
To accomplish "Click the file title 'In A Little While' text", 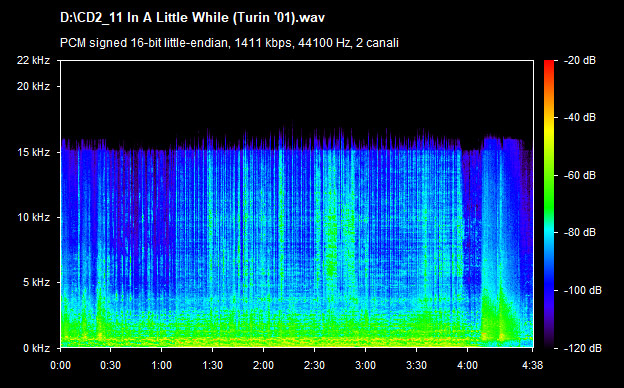I will coord(192,18).
